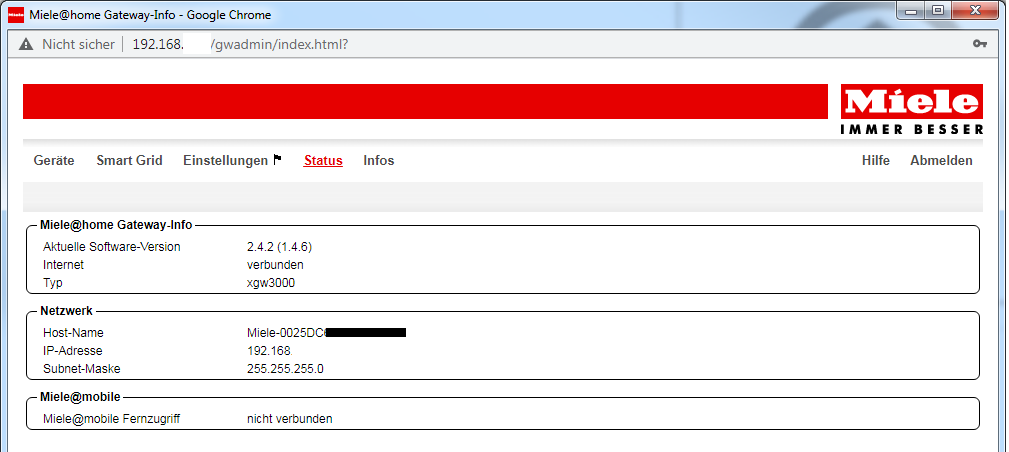This screenshot has height=452, width=1009.
Task: Select the Status tab
Action: [x=323, y=161]
